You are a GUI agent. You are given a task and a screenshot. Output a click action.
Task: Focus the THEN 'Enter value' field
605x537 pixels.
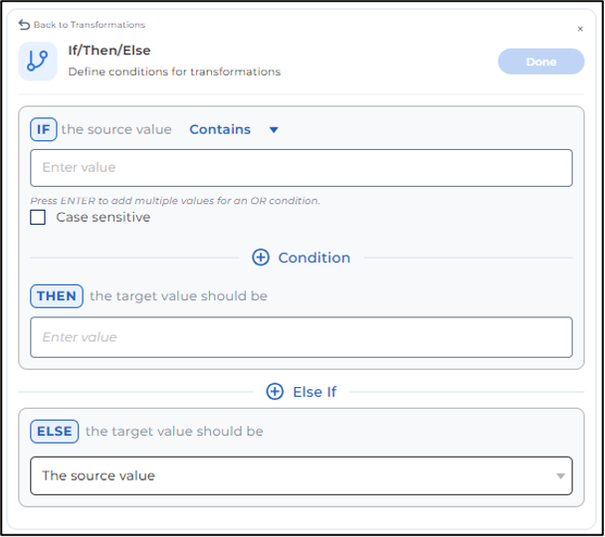(x=301, y=337)
